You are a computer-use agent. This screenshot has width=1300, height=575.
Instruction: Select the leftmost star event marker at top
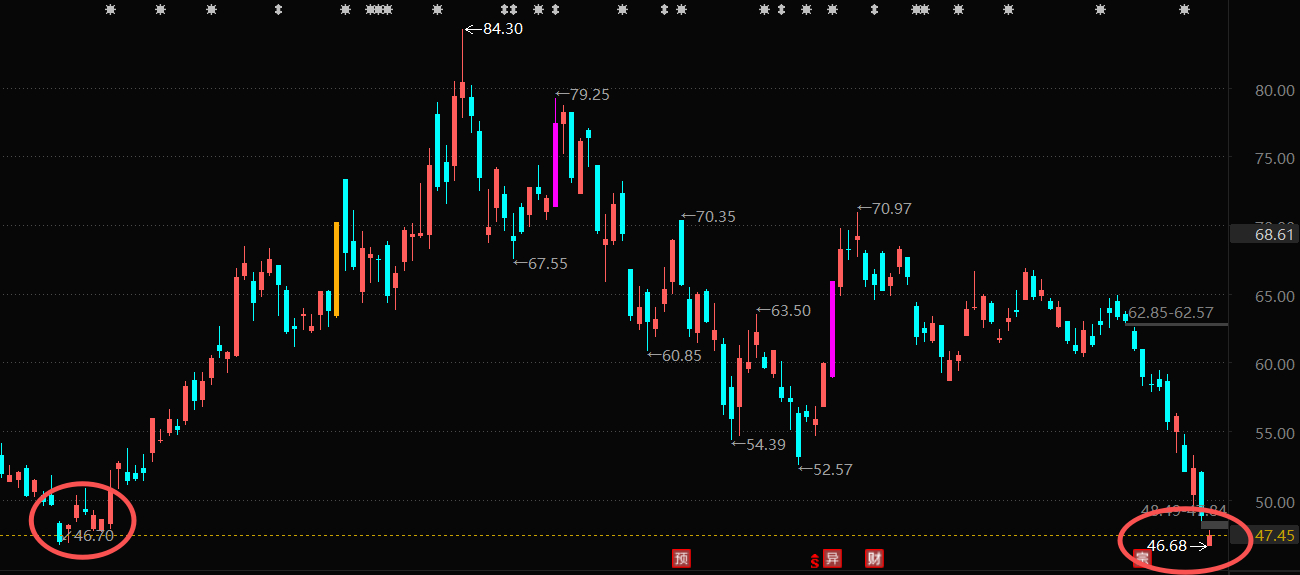pyautogui.click(x=111, y=10)
